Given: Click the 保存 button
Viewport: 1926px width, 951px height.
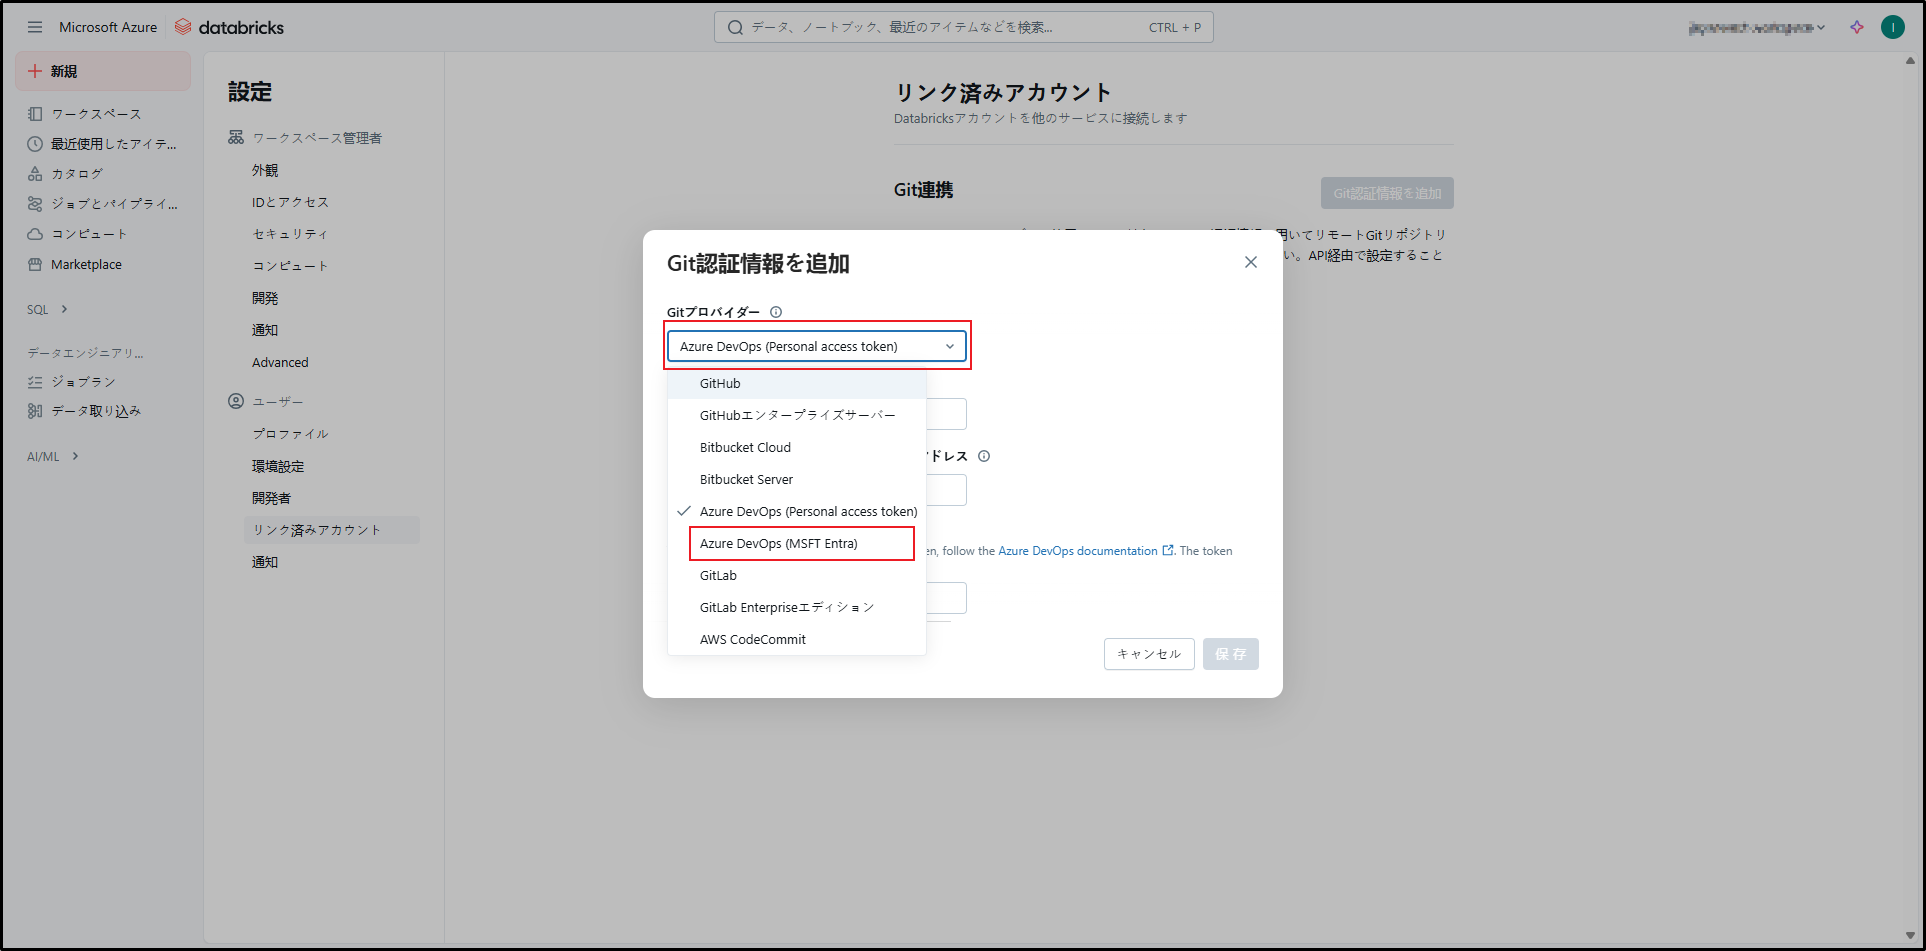Looking at the screenshot, I should pos(1231,654).
